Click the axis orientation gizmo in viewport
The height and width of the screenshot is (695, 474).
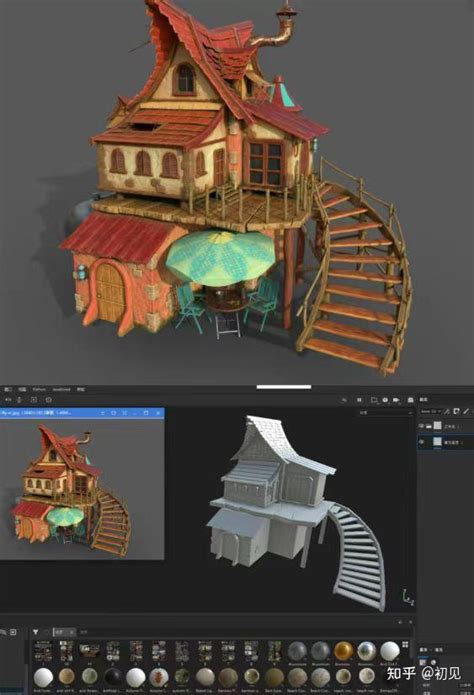point(408,597)
